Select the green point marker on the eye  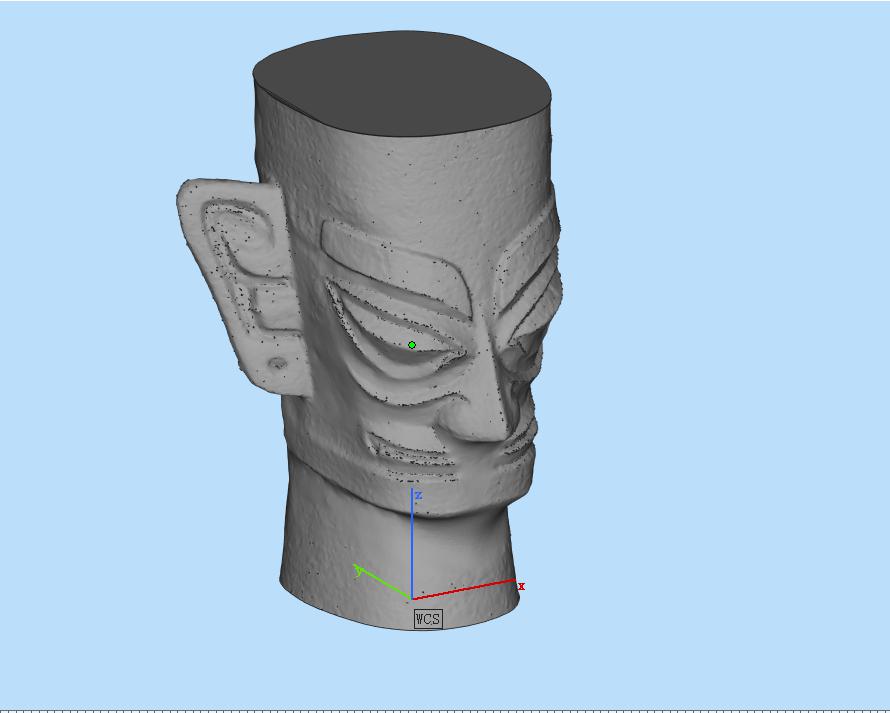coord(412,345)
